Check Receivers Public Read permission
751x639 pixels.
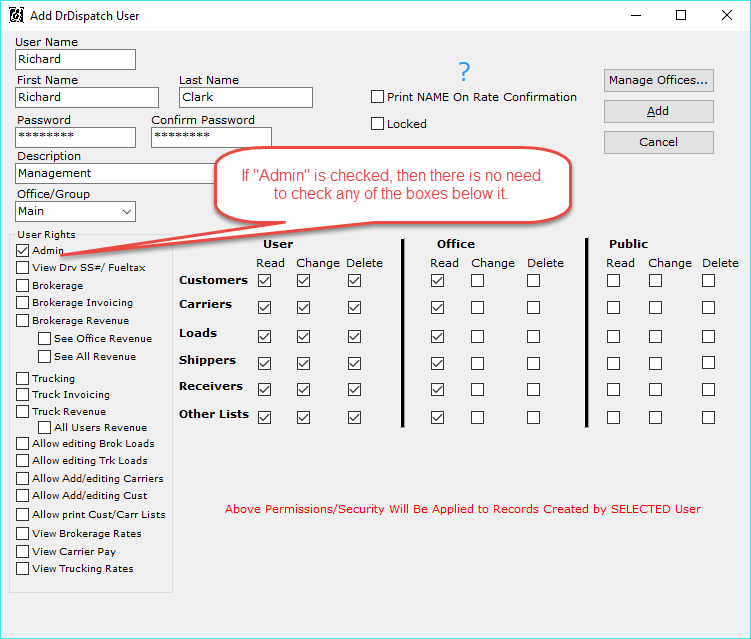point(614,389)
